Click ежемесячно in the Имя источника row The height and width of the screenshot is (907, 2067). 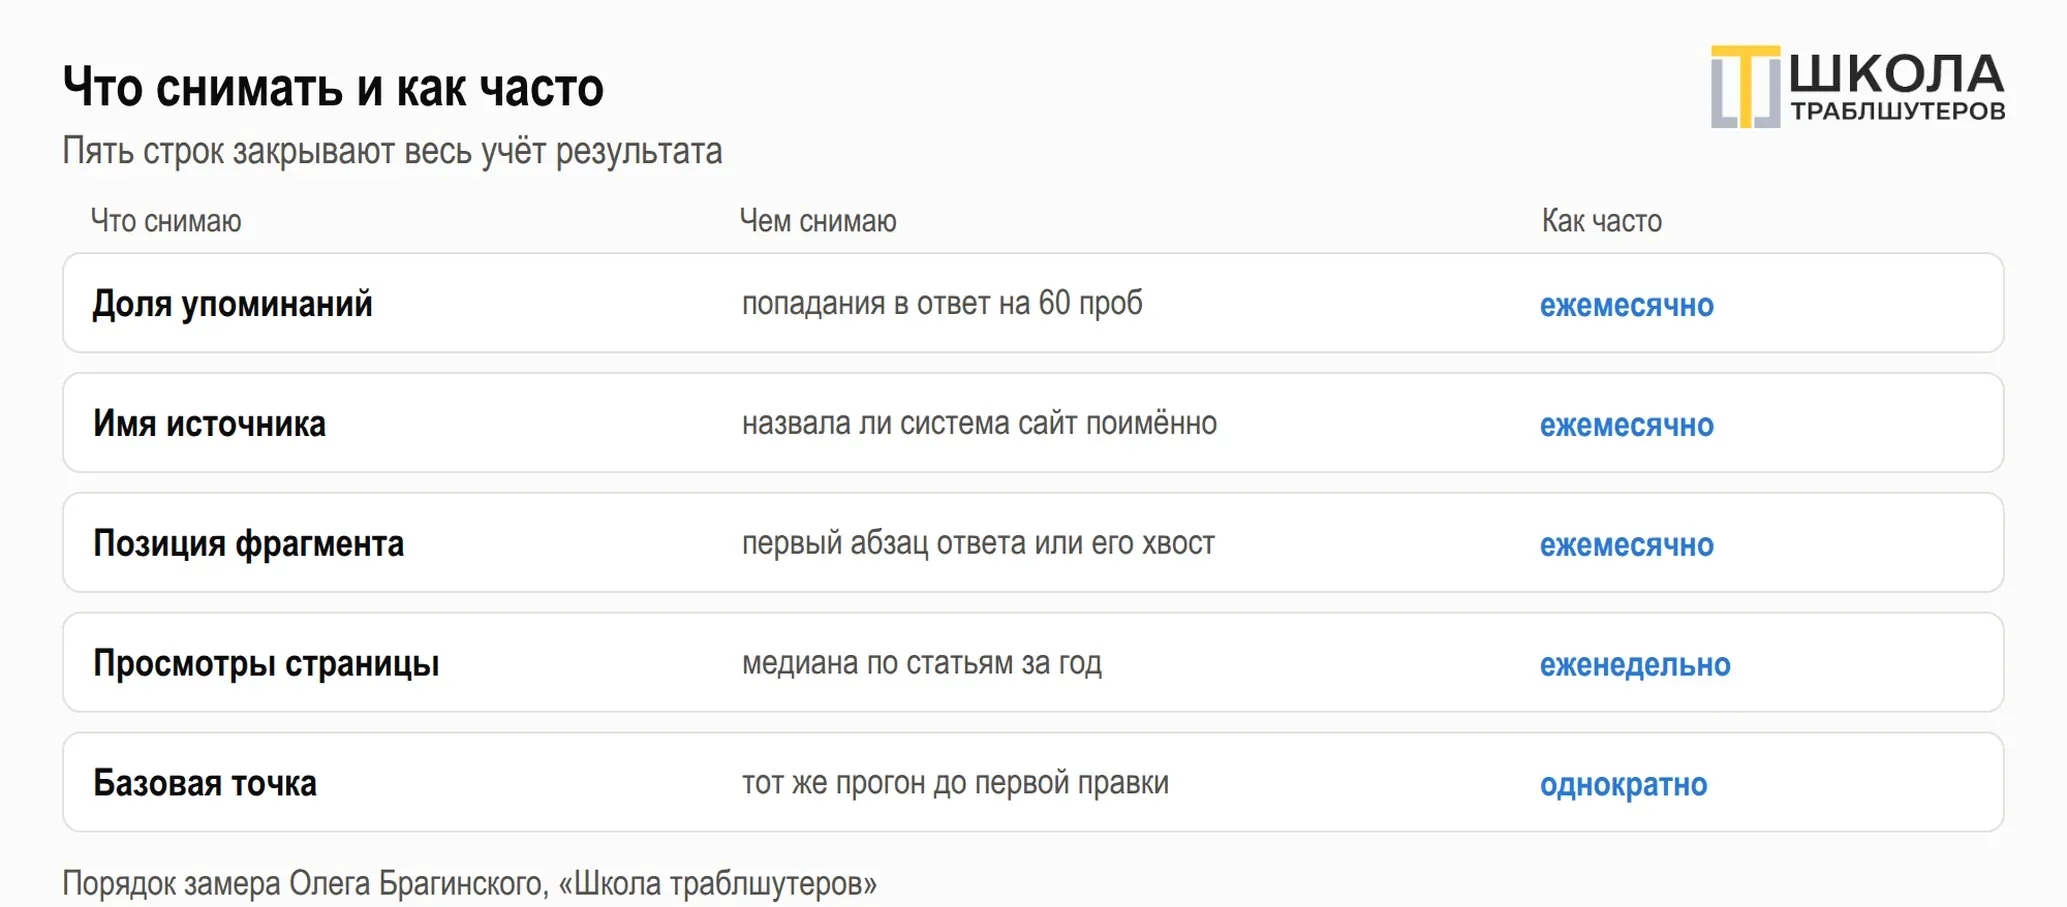(x=1626, y=425)
